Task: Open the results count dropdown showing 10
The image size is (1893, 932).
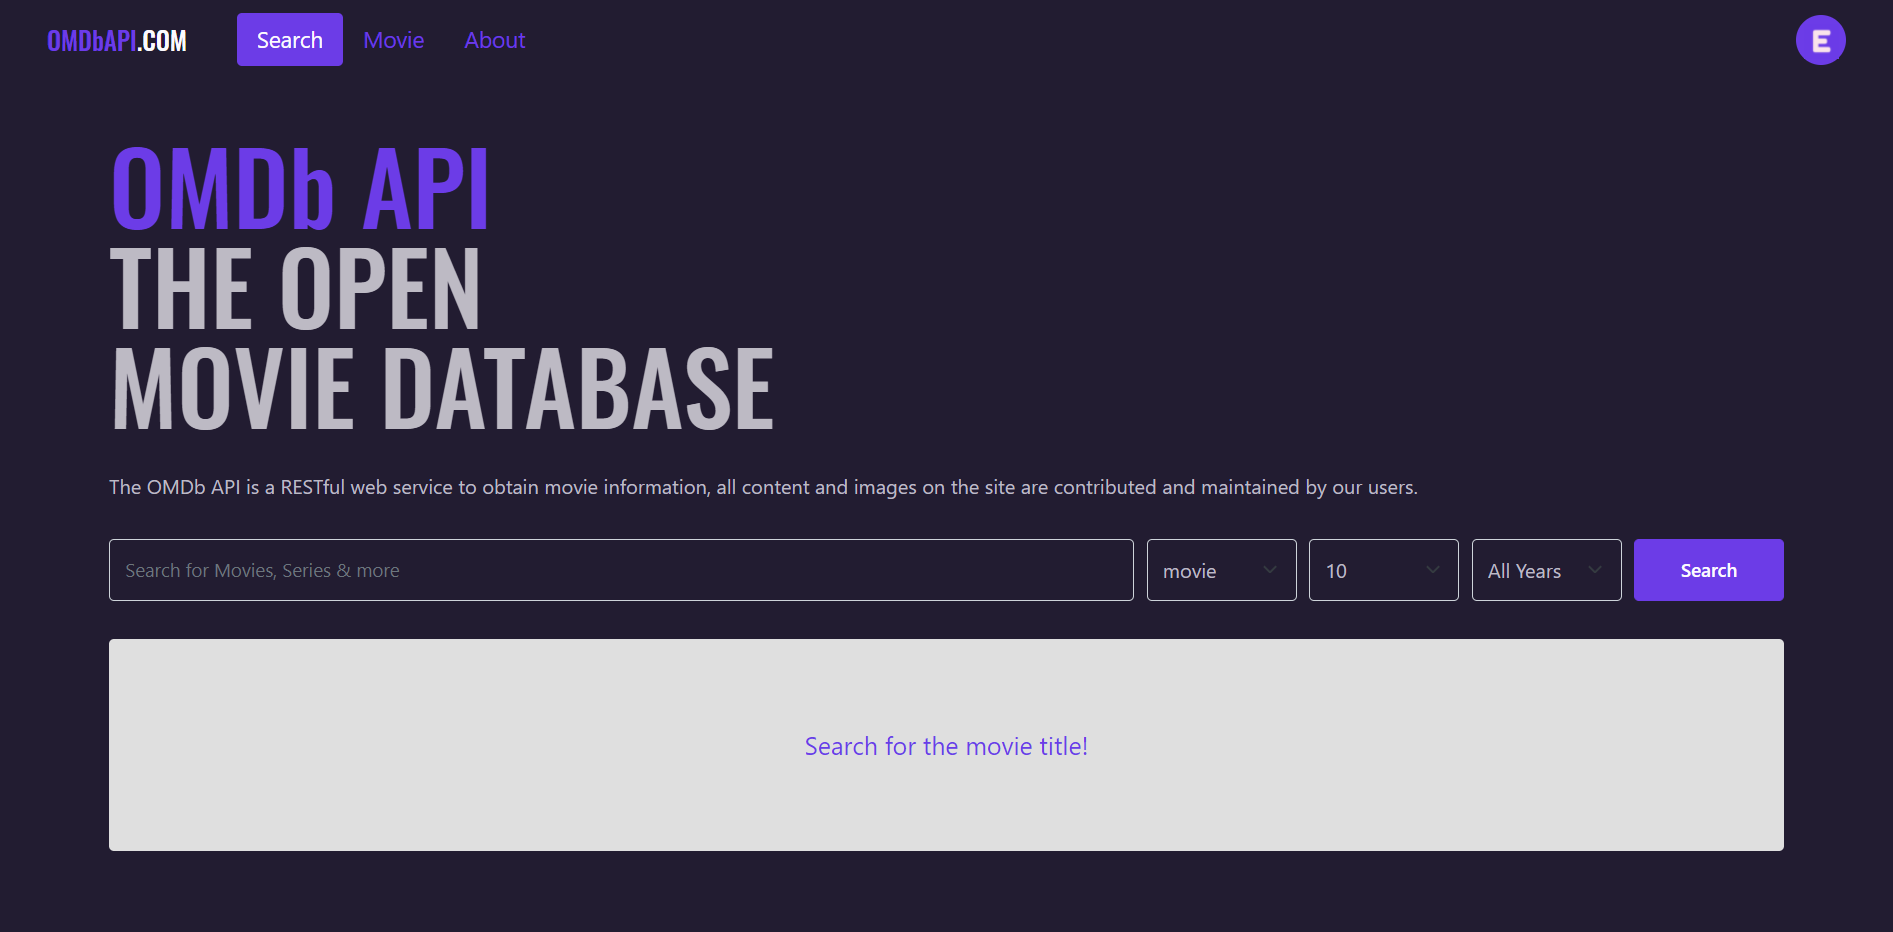Action: click(x=1383, y=570)
